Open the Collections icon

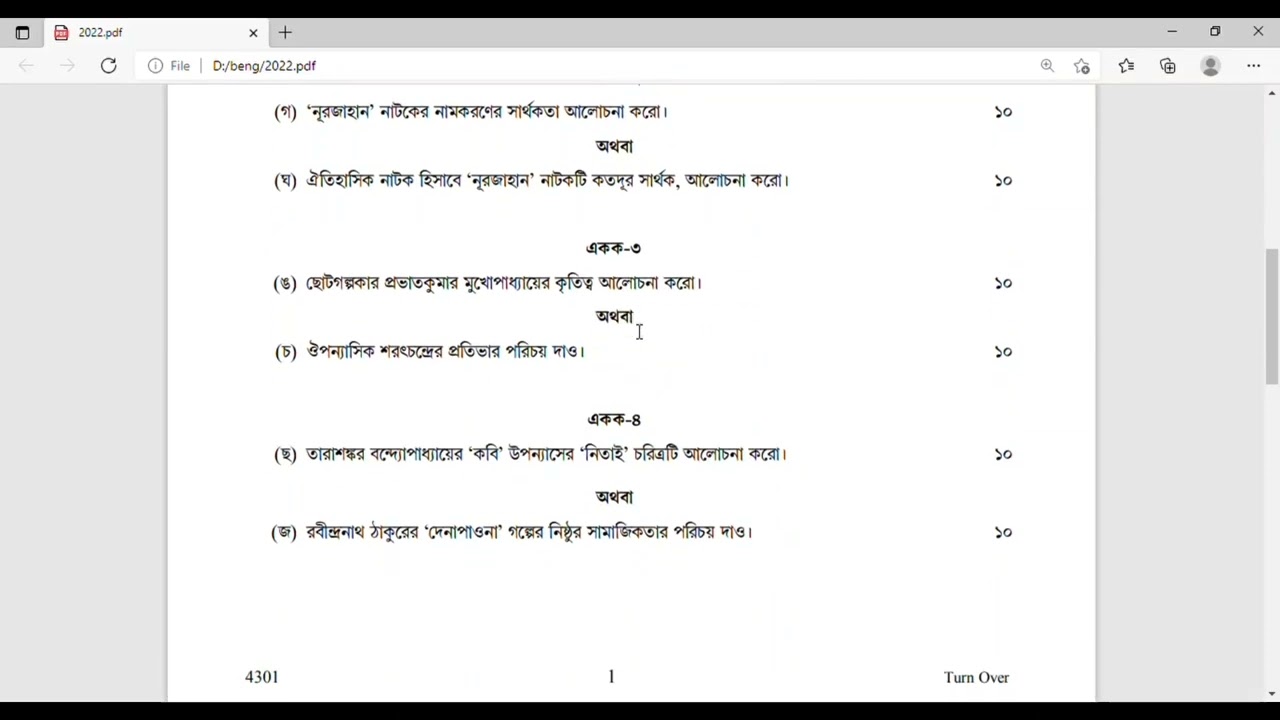point(1168,66)
